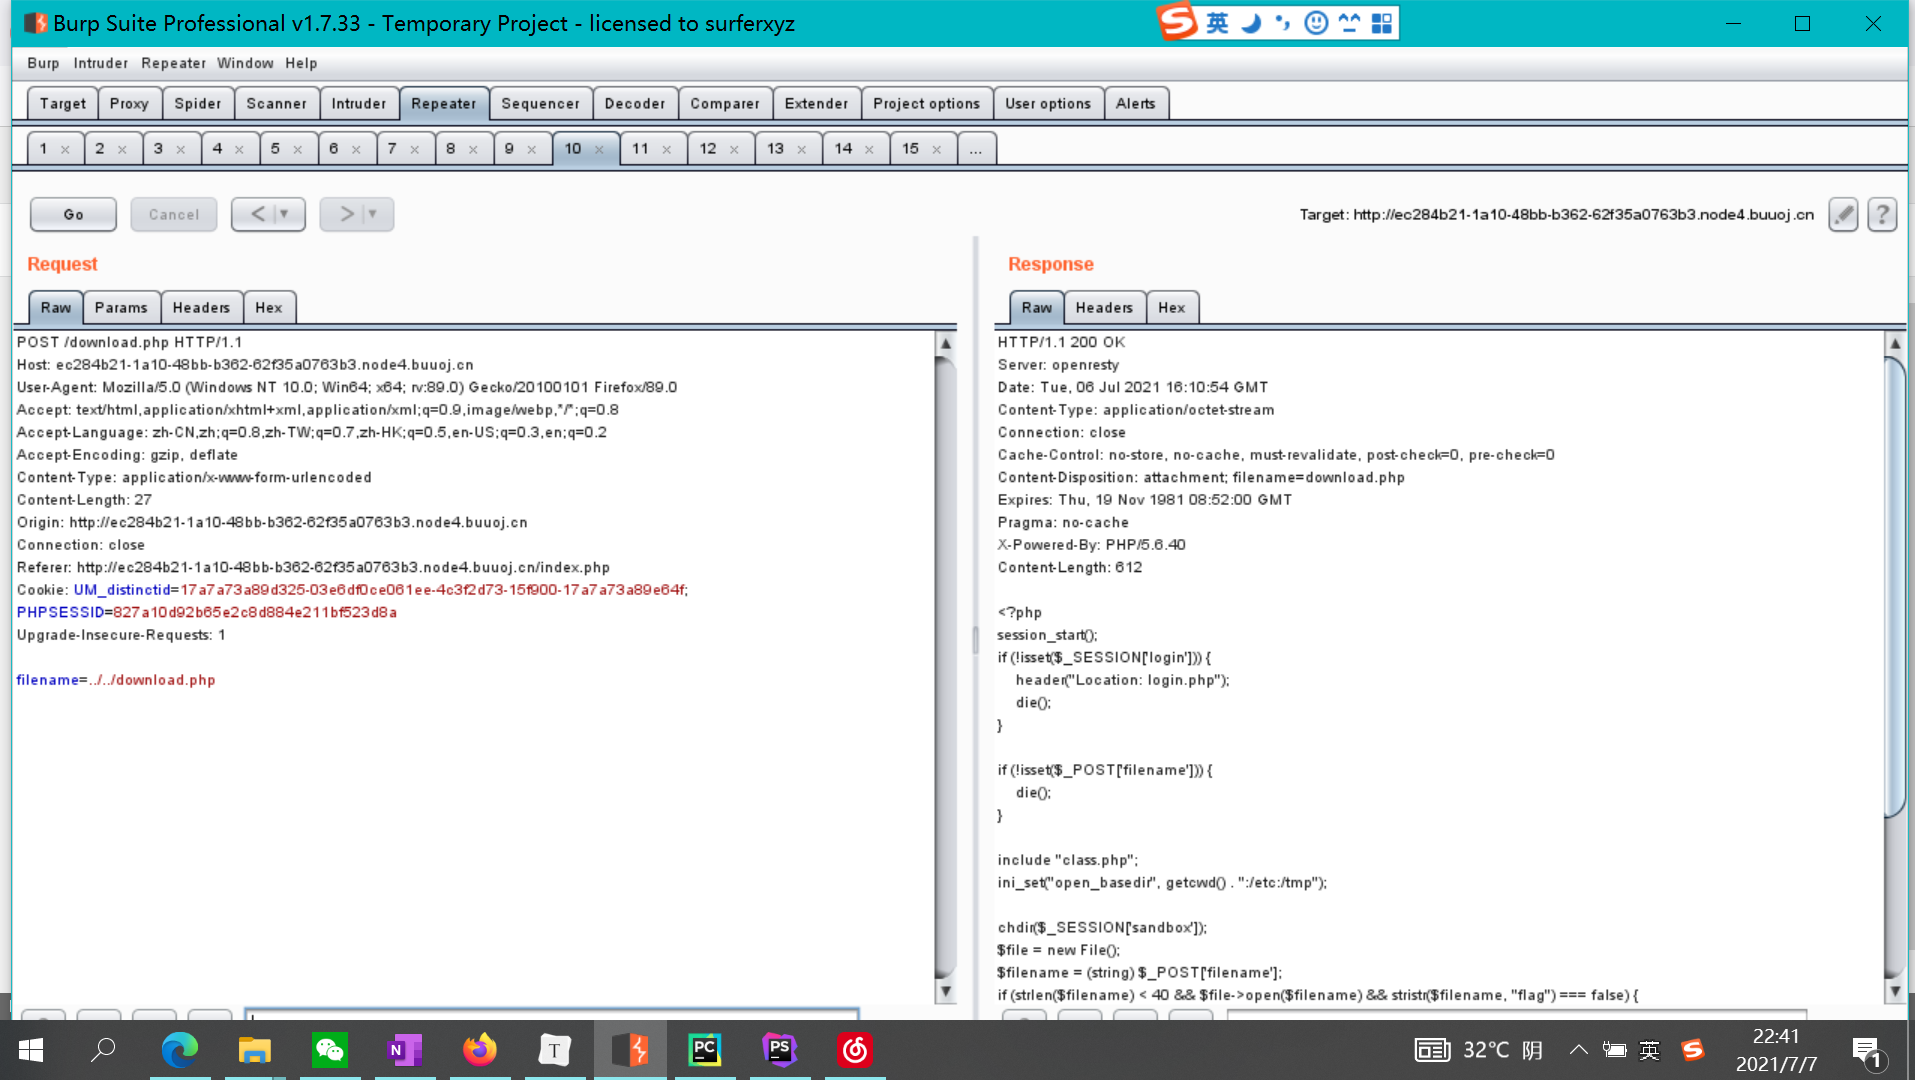Click request pane scroll down arrow
Screen dimensions: 1915x1080
point(945,991)
